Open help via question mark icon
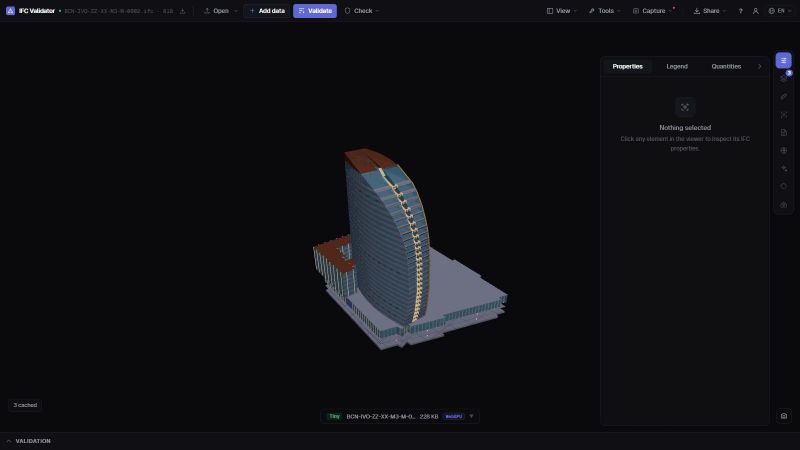 click(740, 11)
